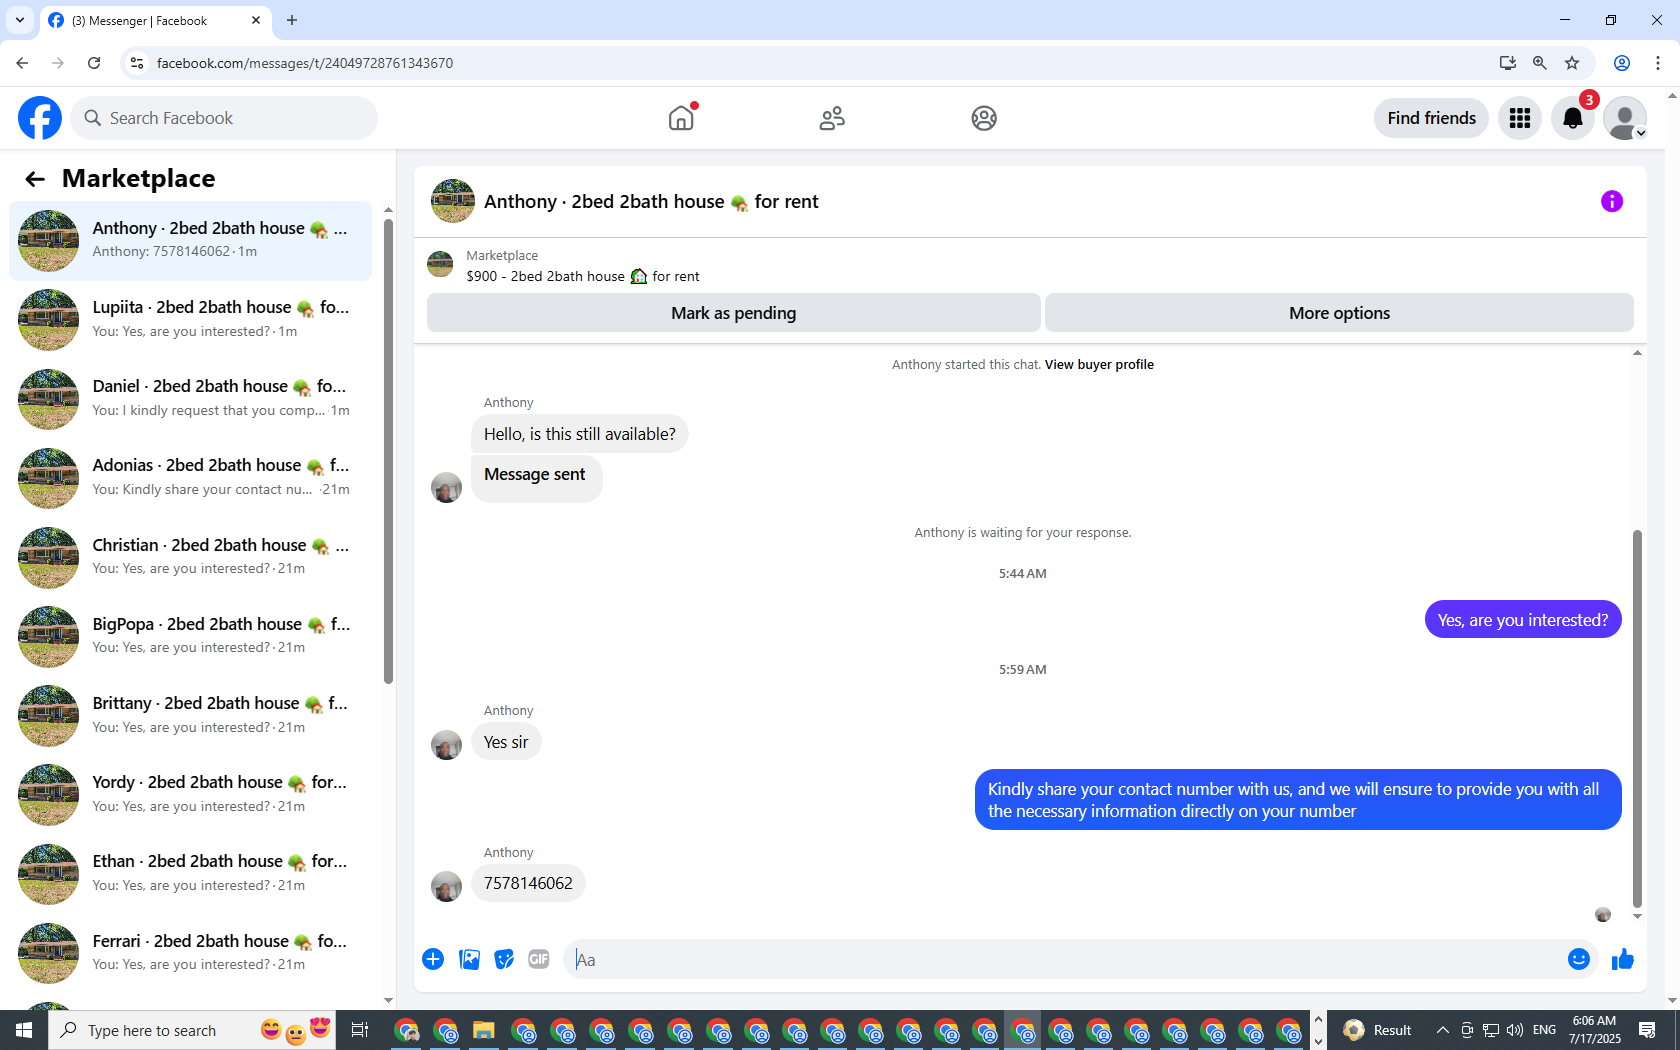This screenshot has height=1050, width=1680.
Task: Open BigPopa's conversation
Action: [190, 637]
